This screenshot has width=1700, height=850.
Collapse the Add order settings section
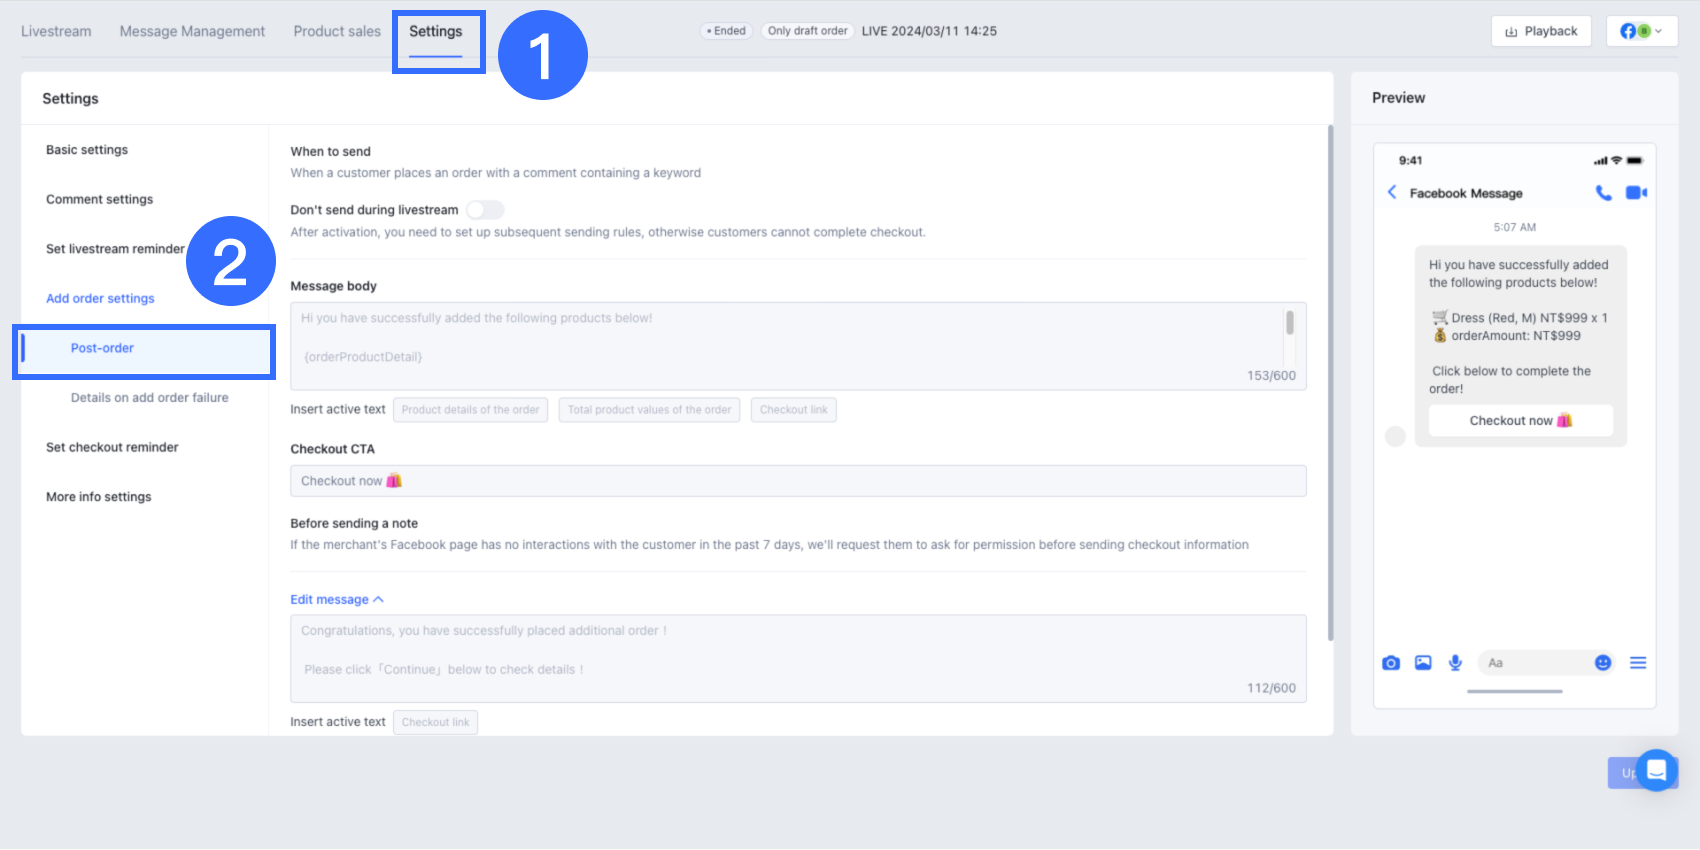click(100, 298)
